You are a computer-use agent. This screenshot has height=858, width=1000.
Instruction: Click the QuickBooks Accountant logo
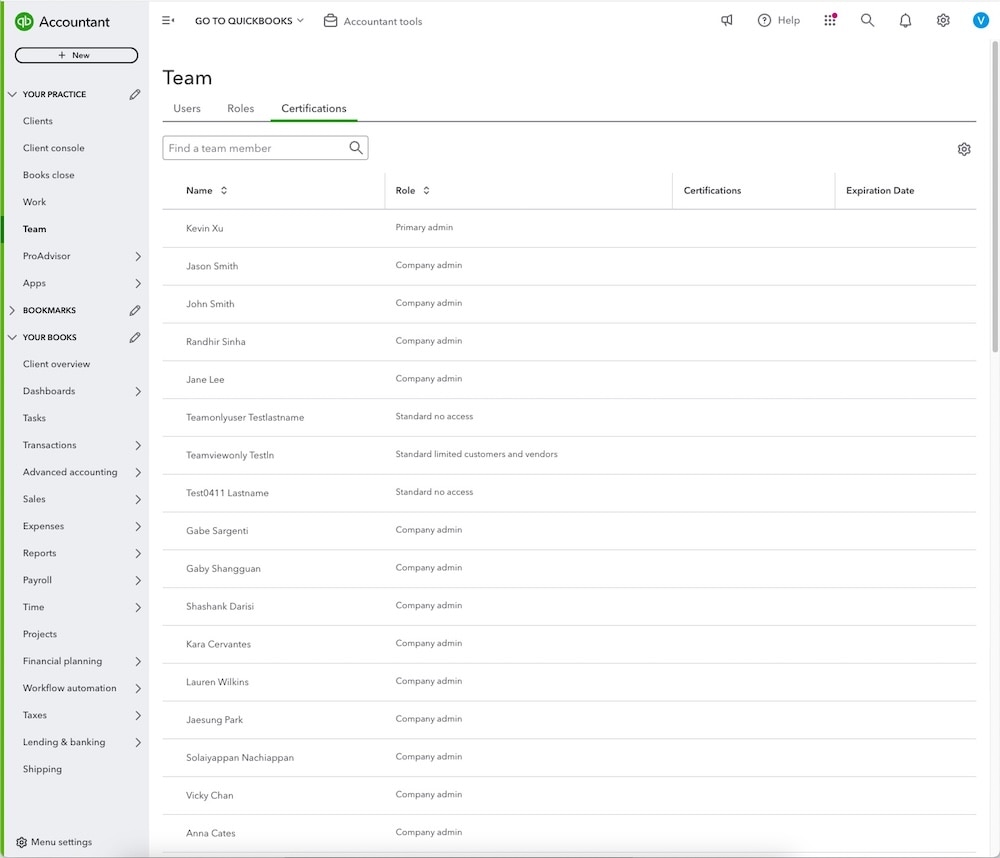[x=63, y=21]
